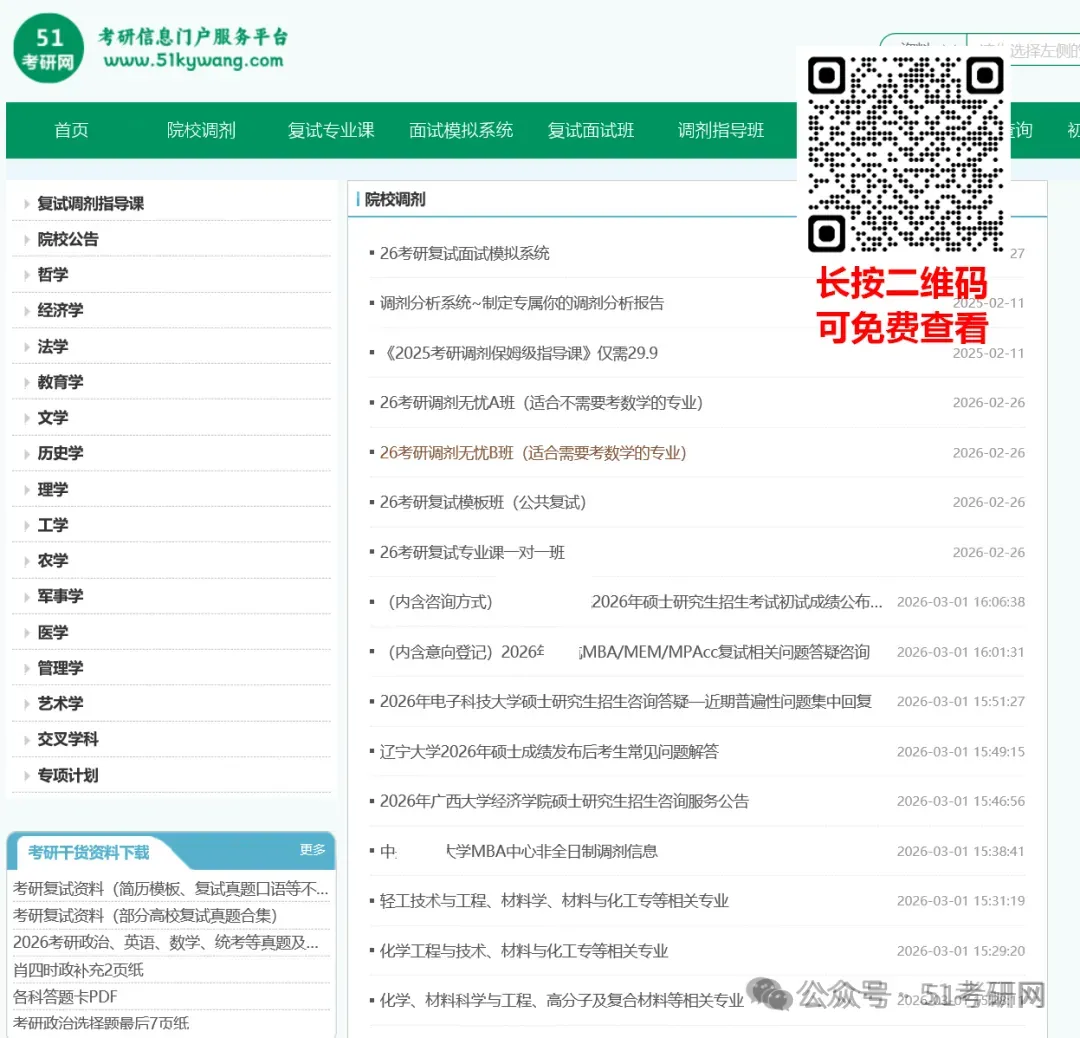
Task: Expand the 经济学 category arrow
Action: tap(27, 311)
